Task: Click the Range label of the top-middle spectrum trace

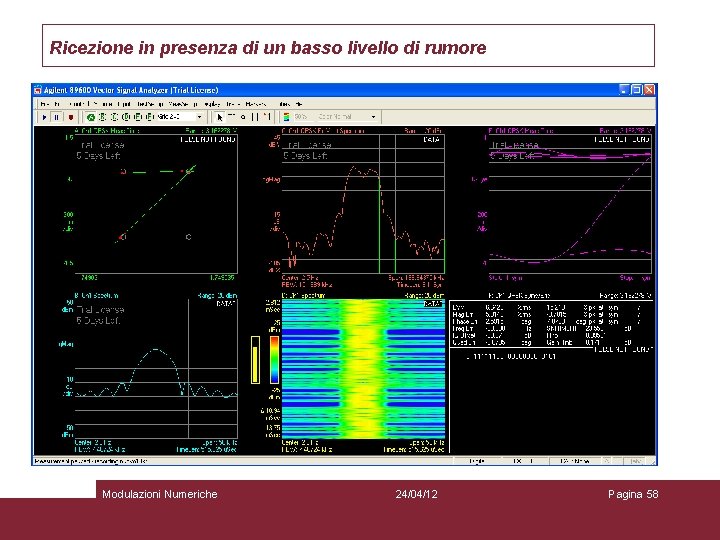Action: click(x=423, y=131)
